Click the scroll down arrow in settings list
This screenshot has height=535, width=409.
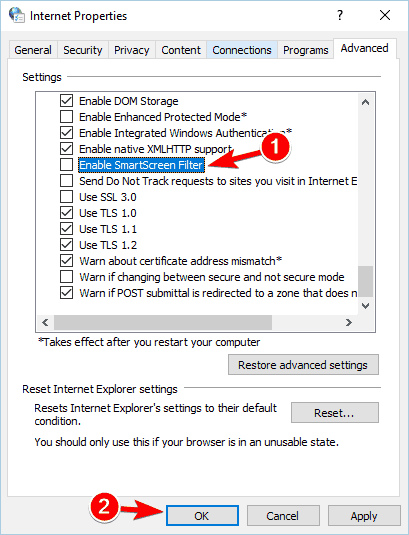point(366,306)
